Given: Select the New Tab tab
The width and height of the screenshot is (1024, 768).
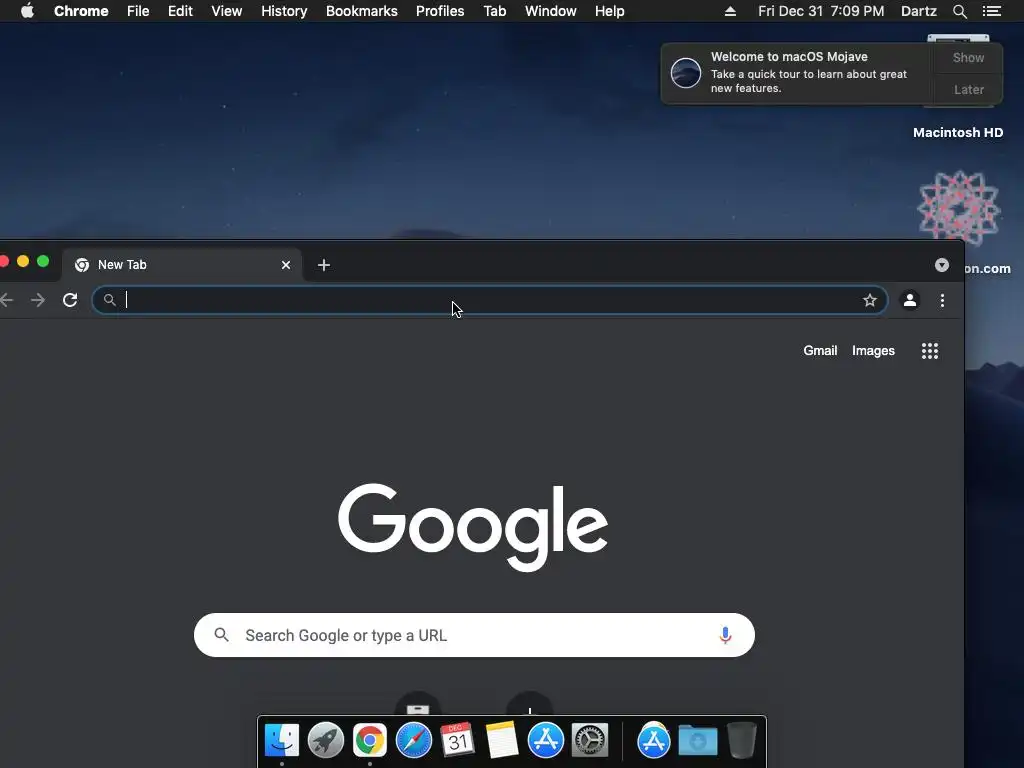Looking at the screenshot, I should (182, 264).
